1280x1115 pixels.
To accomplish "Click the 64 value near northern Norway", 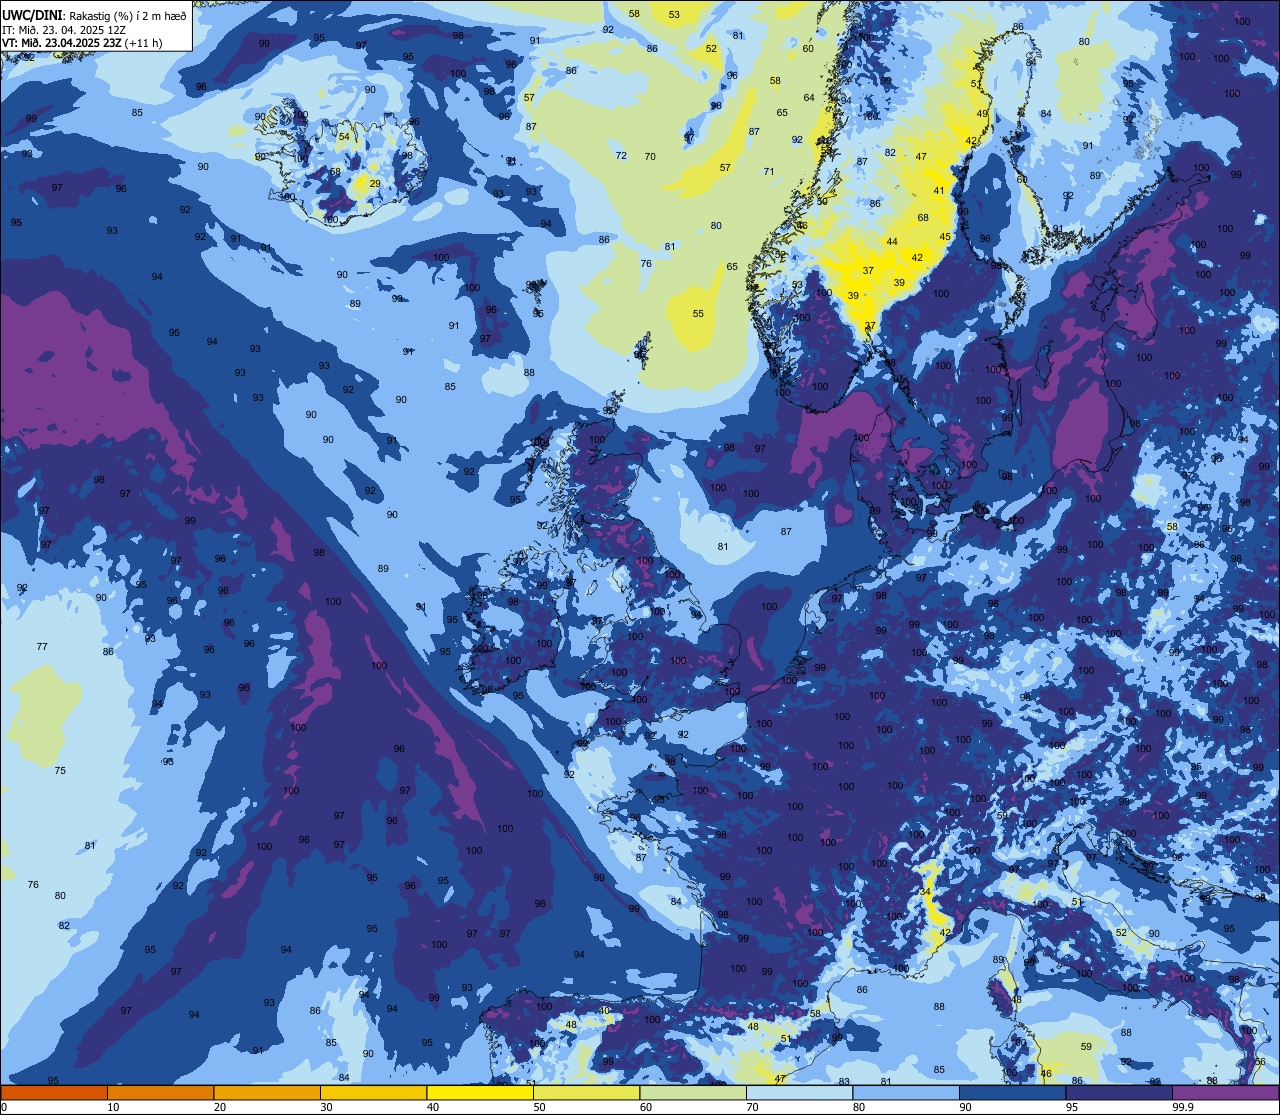I will (809, 98).
